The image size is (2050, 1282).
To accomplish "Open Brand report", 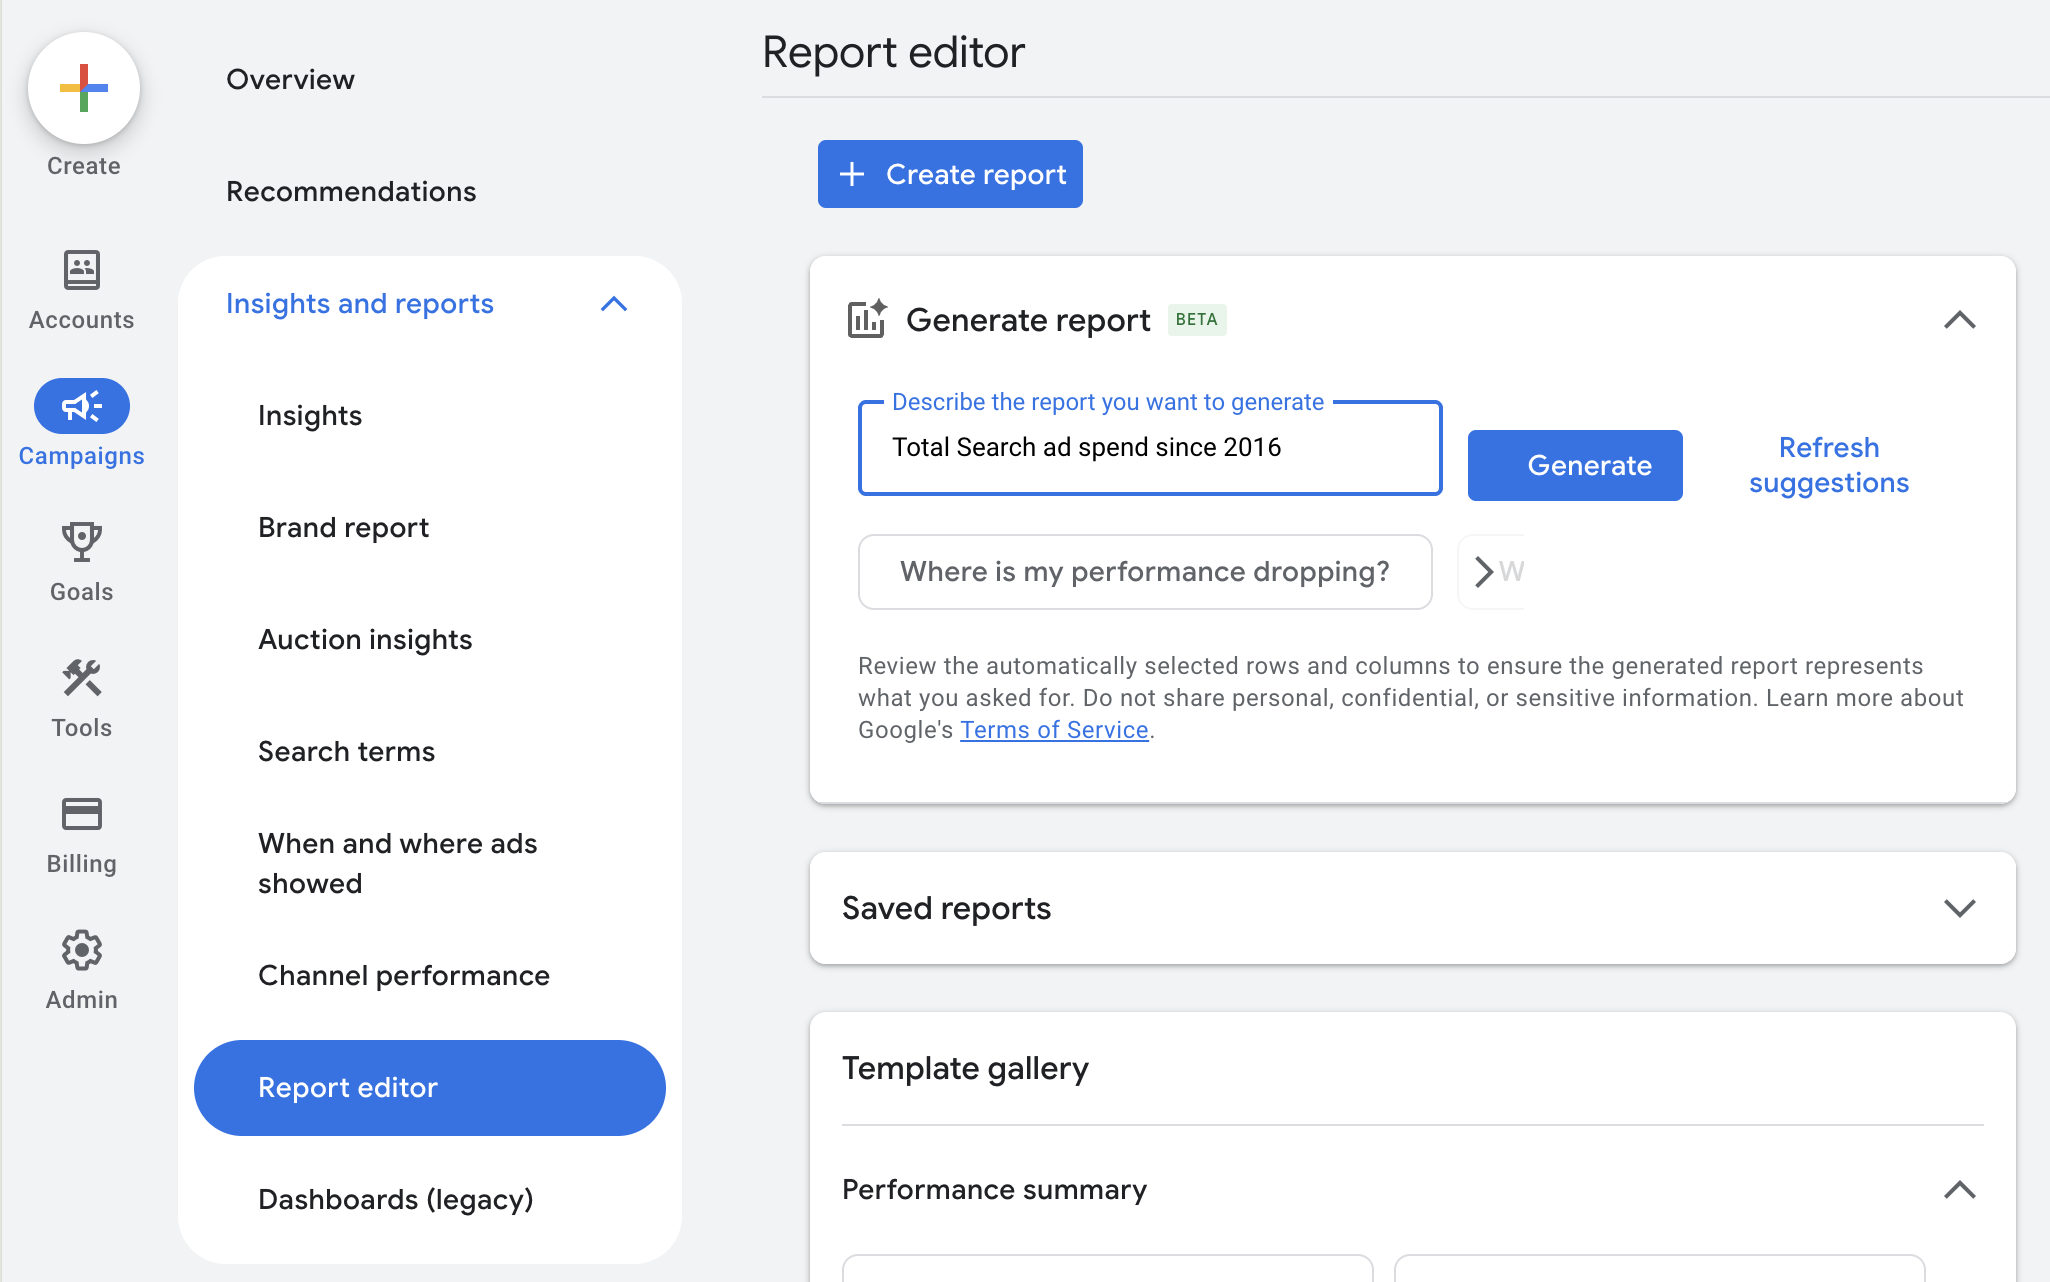I will click(343, 528).
